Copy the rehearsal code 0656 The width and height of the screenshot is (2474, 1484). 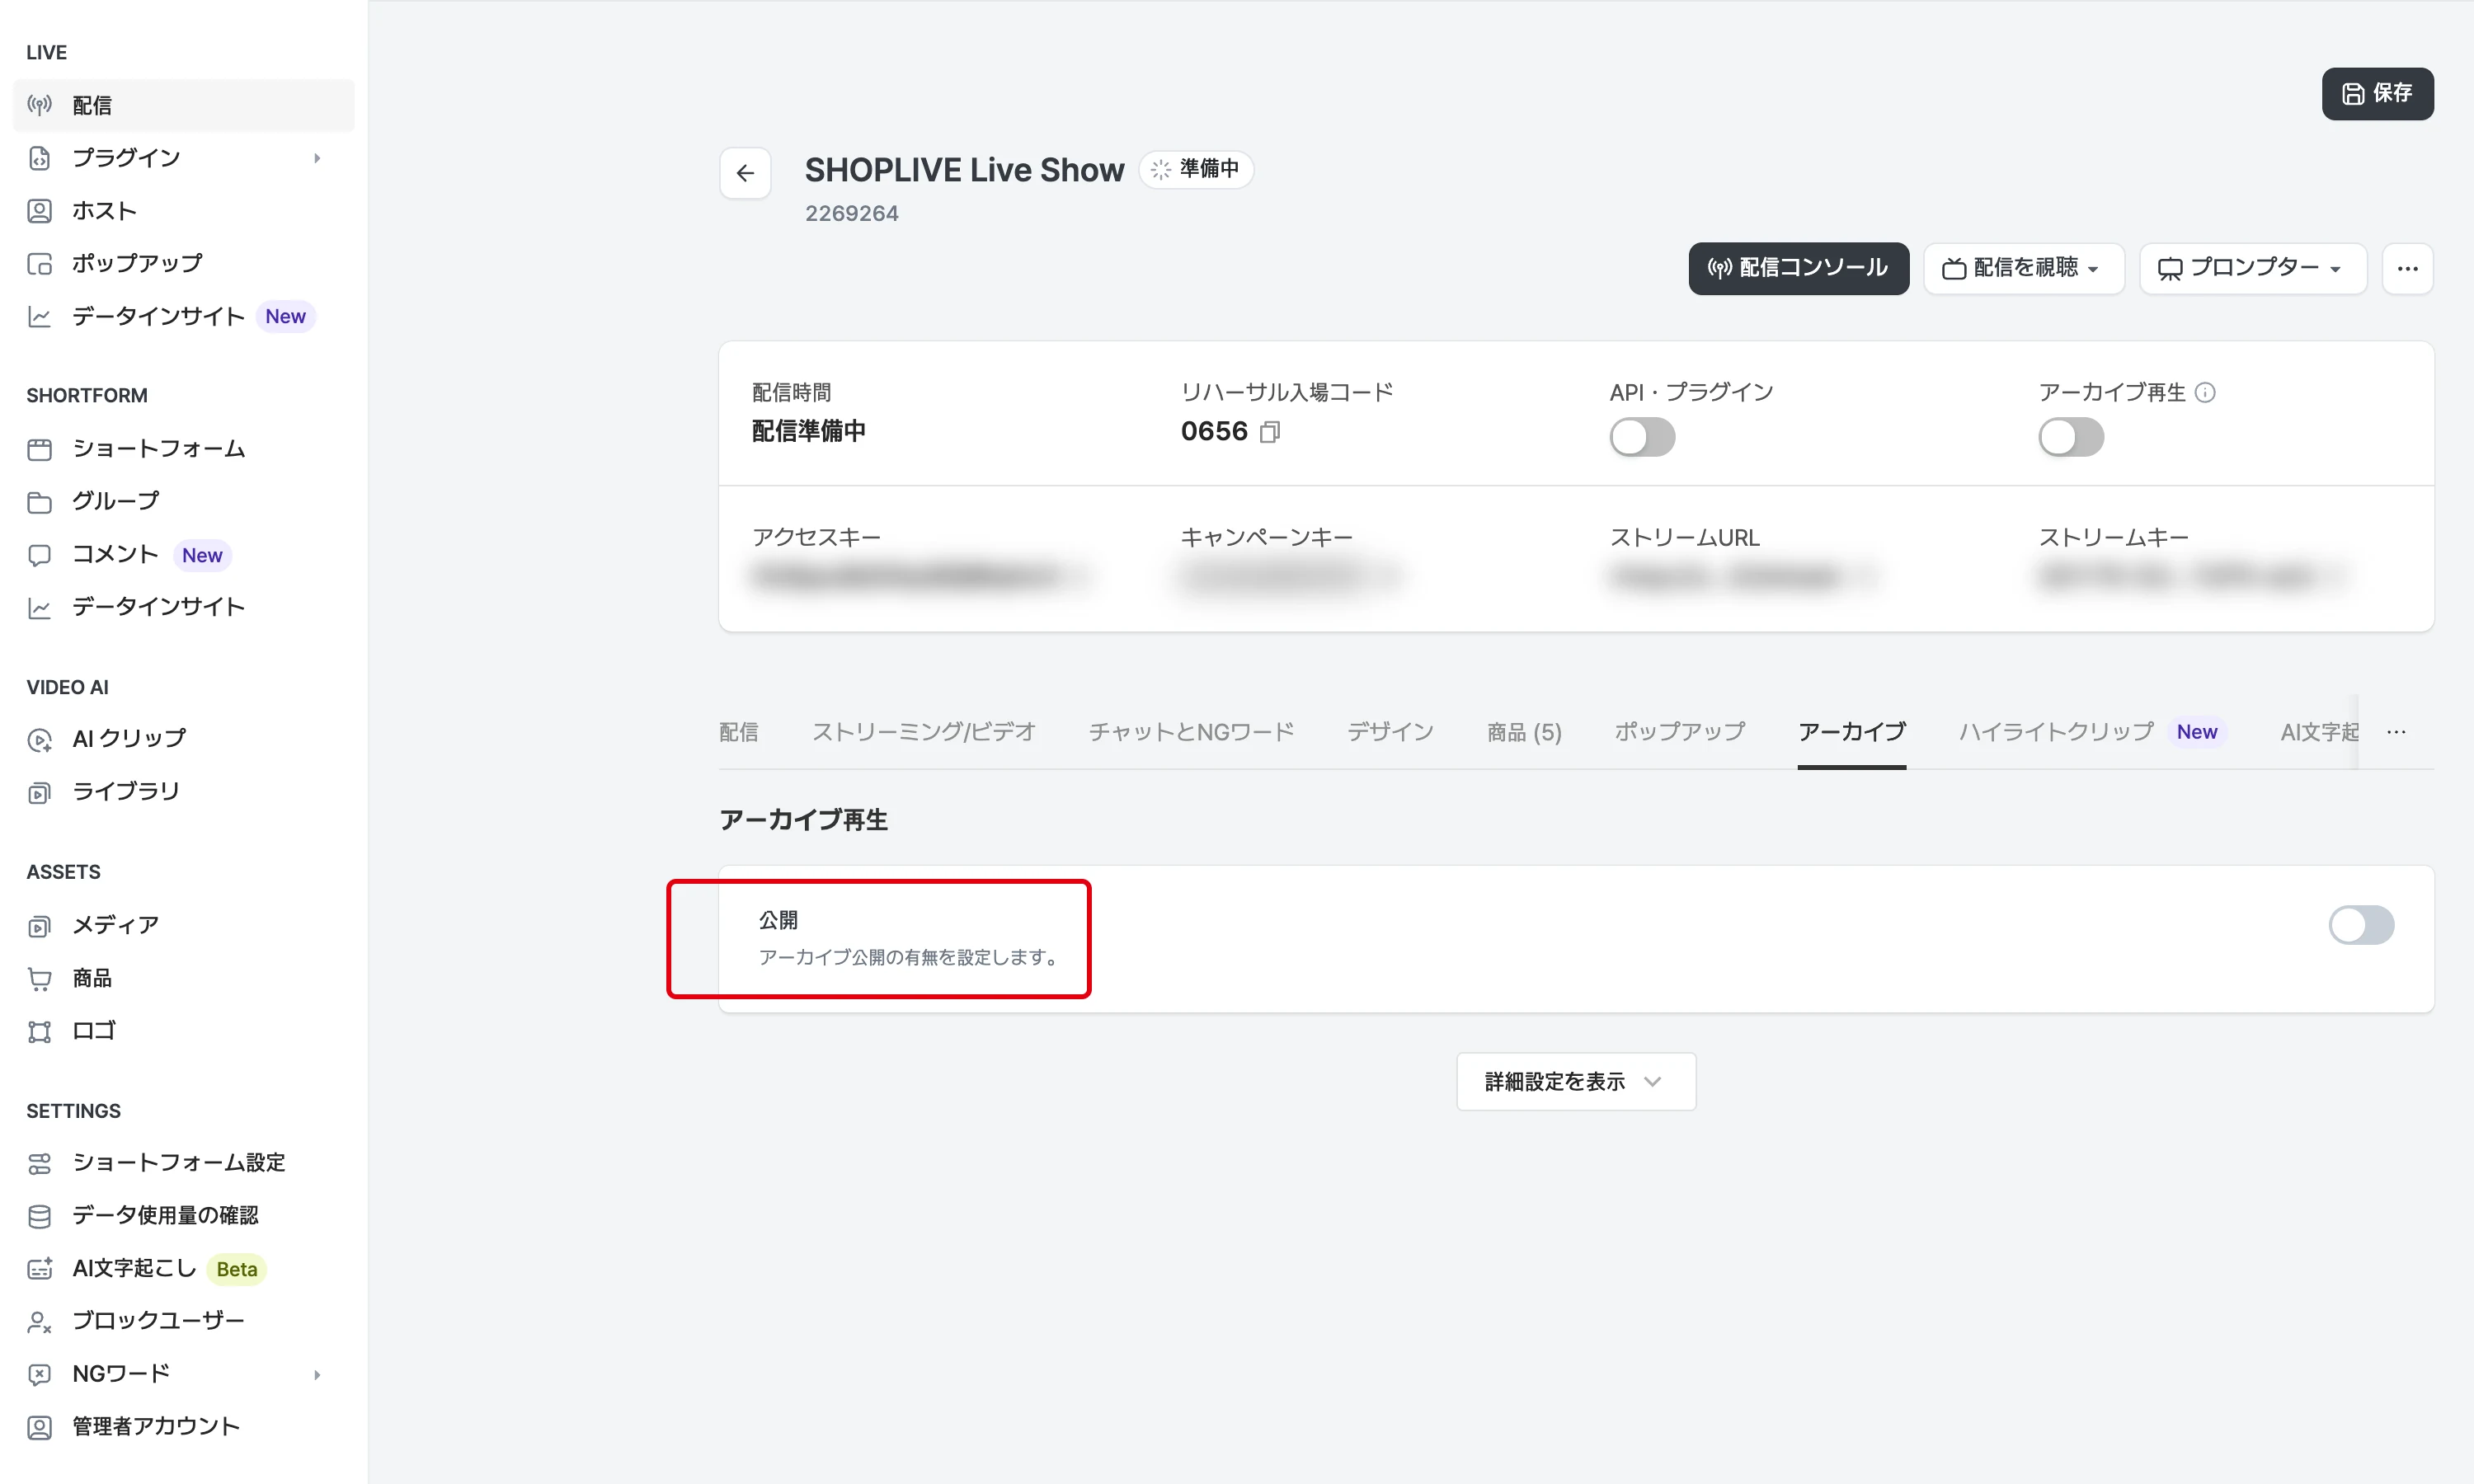pyautogui.click(x=1269, y=432)
